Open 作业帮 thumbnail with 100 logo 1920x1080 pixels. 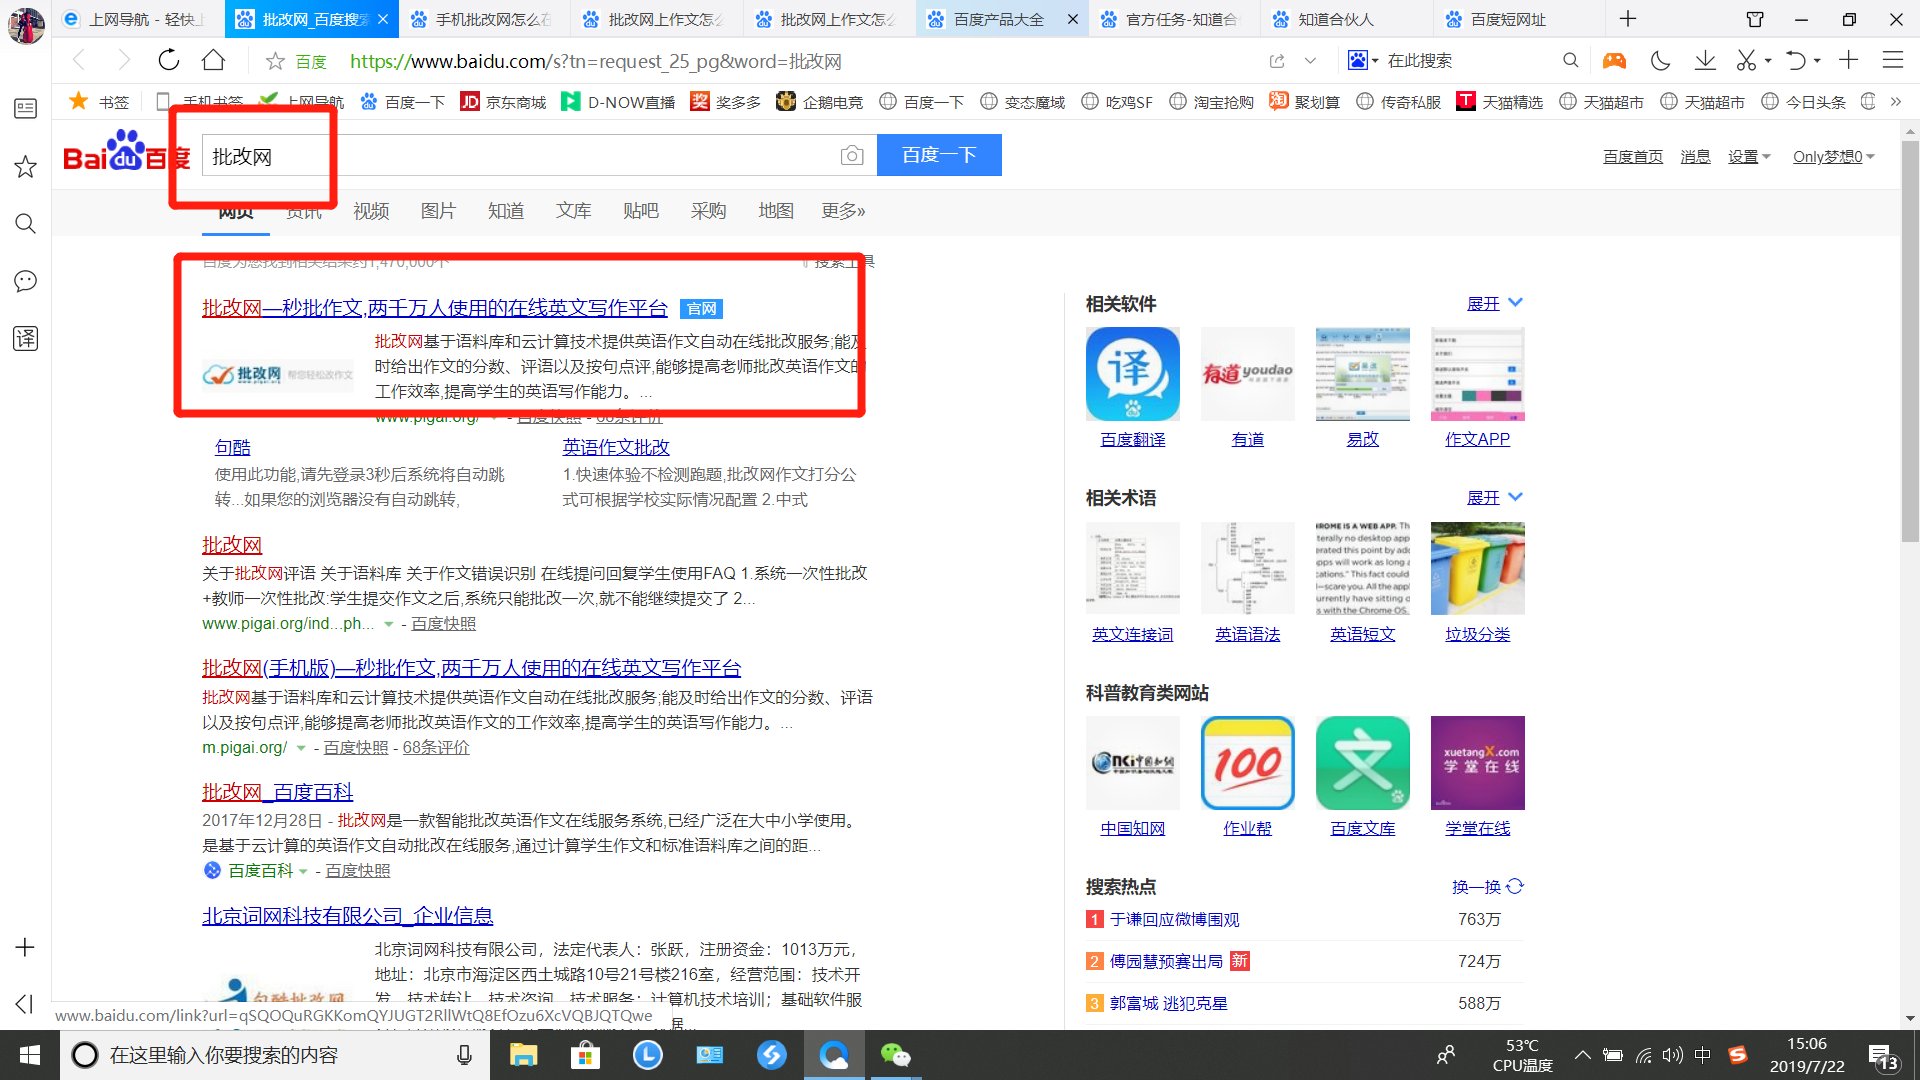tap(1247, 763)
